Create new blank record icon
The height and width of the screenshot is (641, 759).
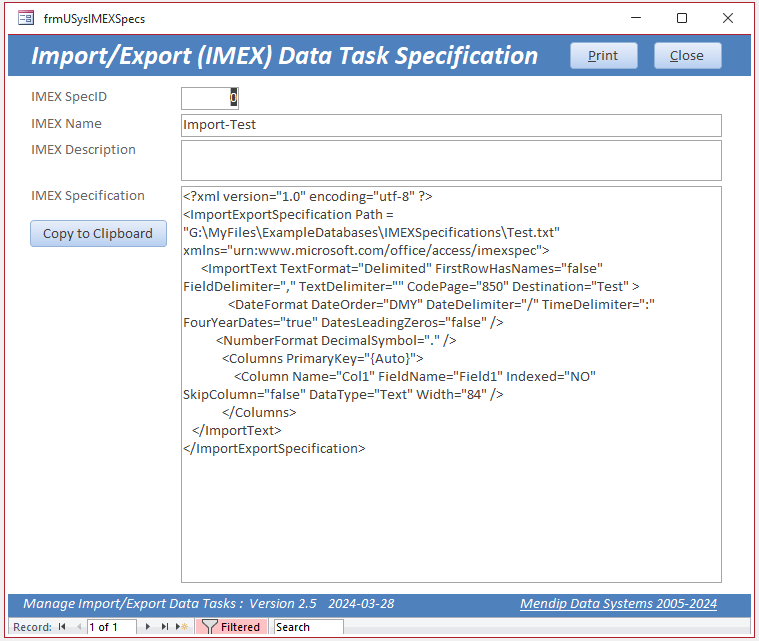(x=182, y=626)
